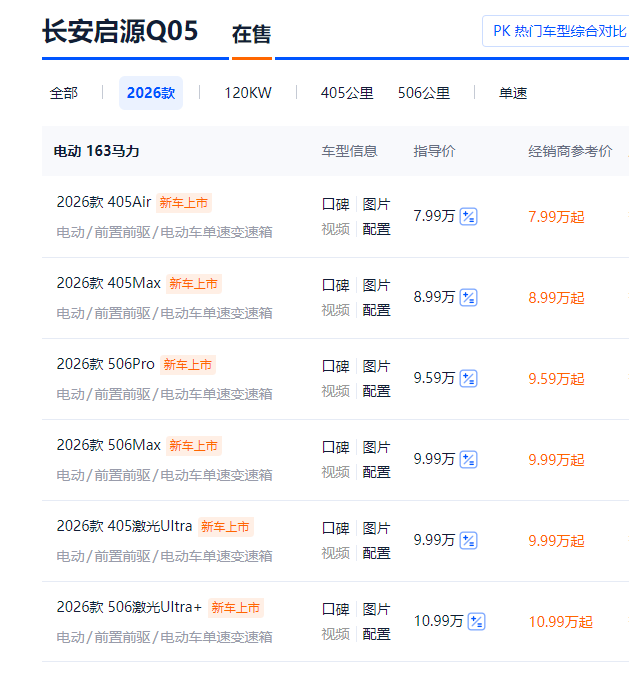Select the 2026款 filter
Image resolution: width=629 pixels, height=676 pixels.
(151, 93)
